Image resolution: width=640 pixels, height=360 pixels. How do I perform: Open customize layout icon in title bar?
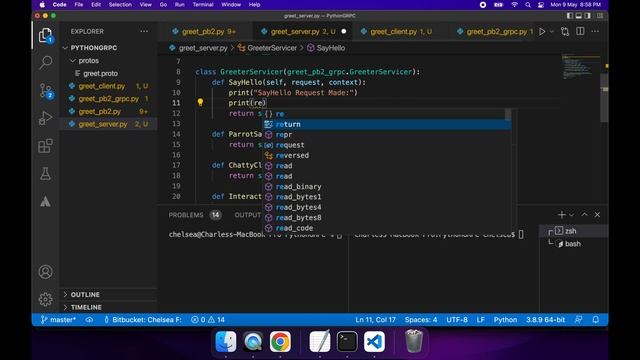[600, 16]
